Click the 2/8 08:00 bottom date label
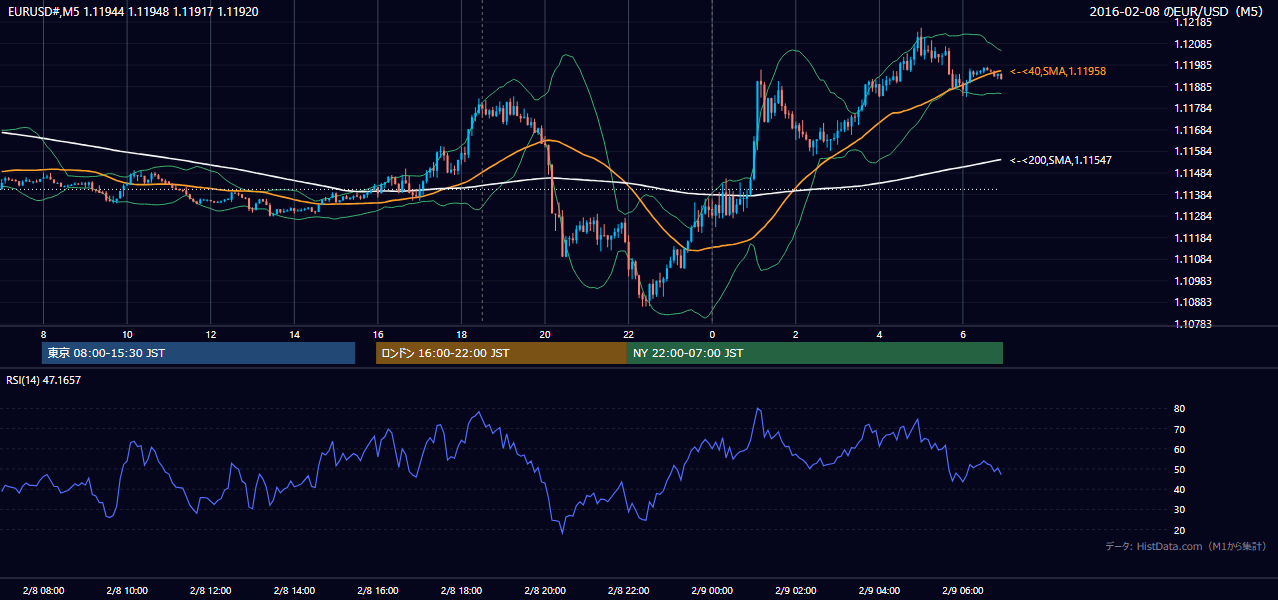Viewport: 1278px width, 600px height. pos(43,591)
